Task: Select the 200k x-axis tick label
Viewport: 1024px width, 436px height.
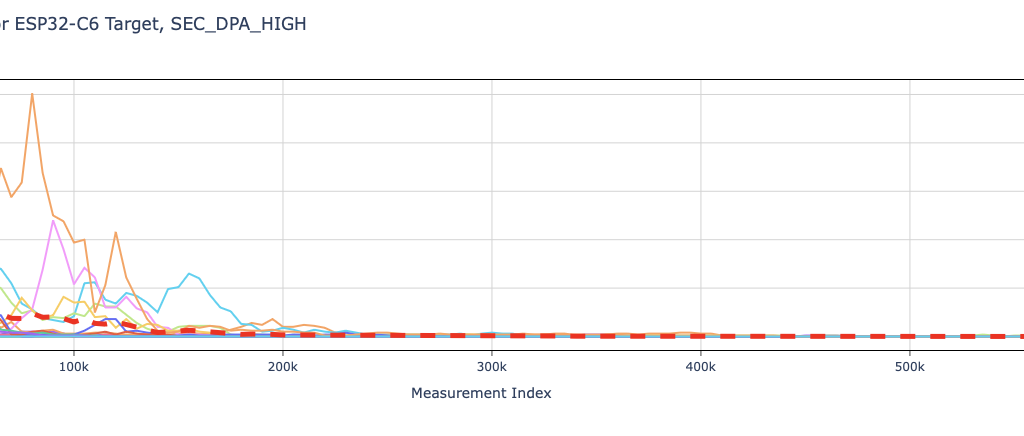Action: click(x=283, y=367)
